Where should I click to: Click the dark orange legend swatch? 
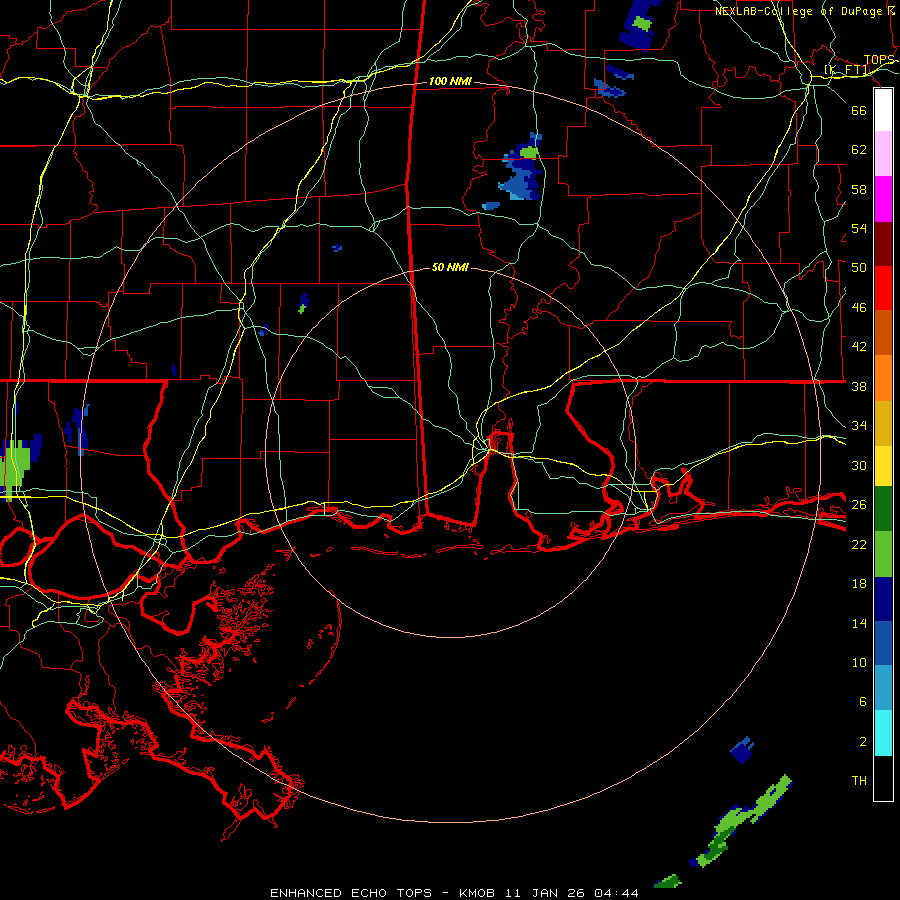[x=883, y=332]
